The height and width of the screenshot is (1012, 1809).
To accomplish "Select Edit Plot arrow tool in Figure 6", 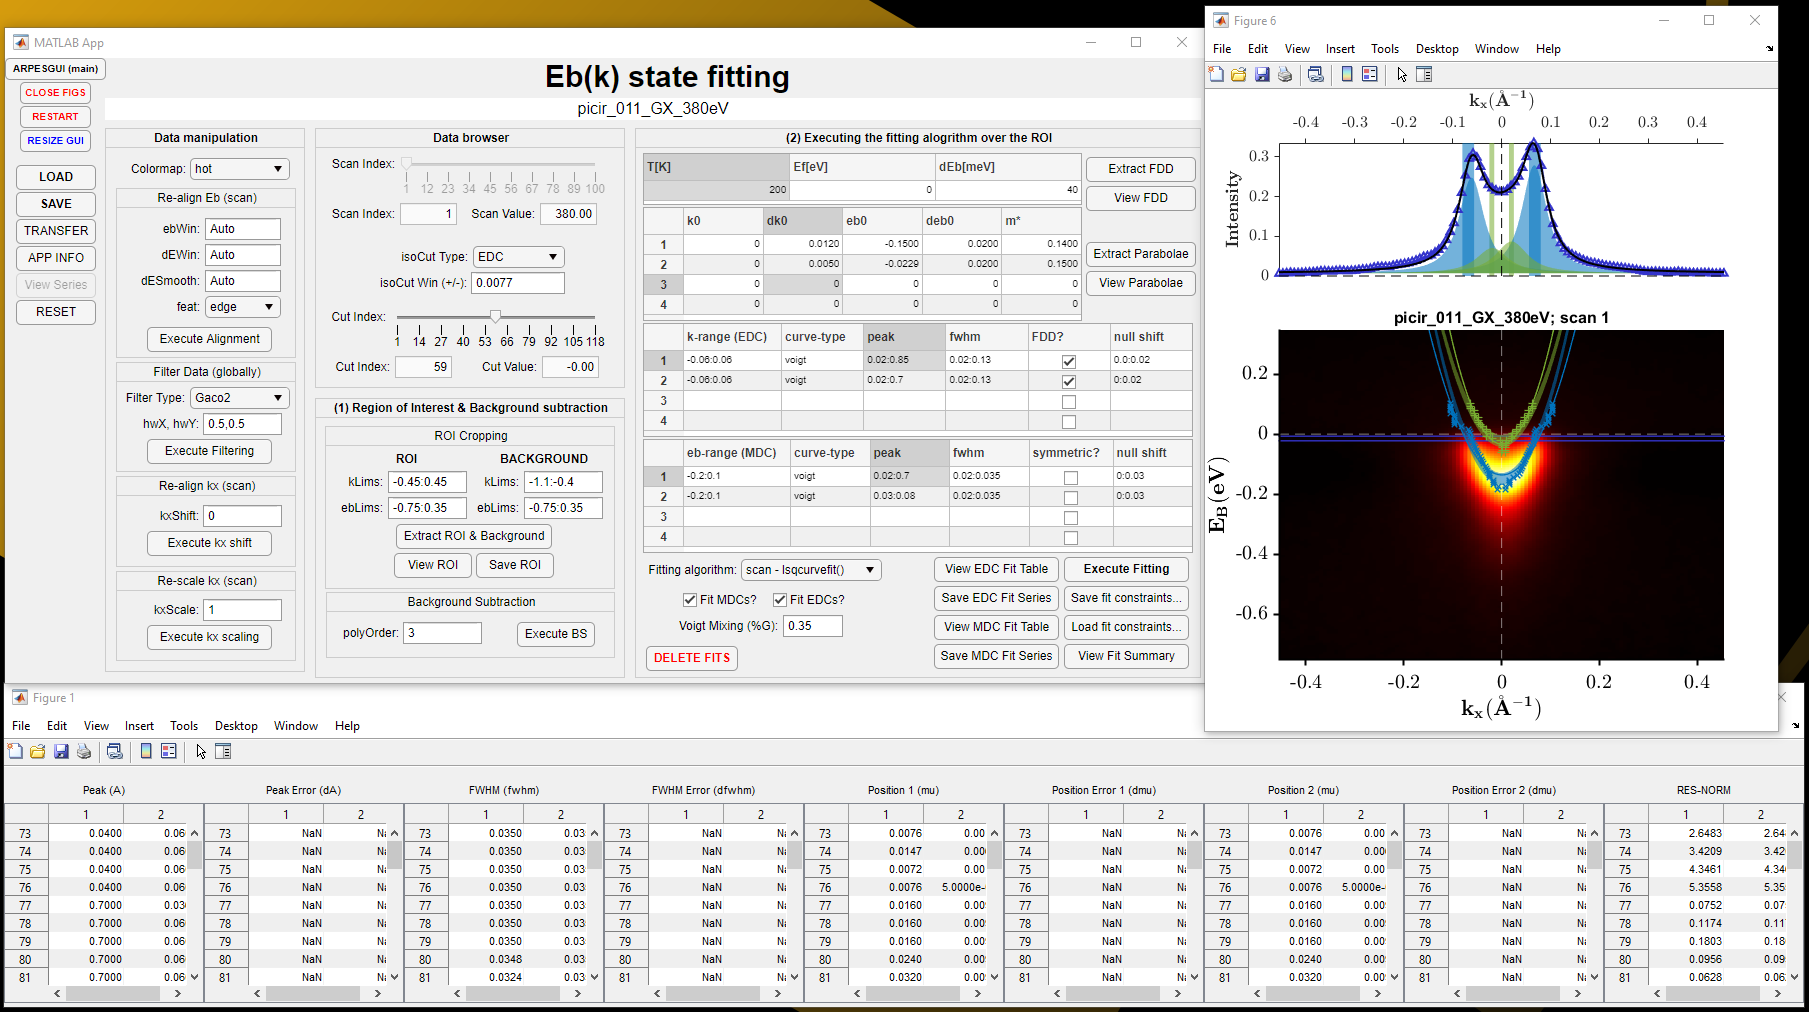I will [1402, 74].
